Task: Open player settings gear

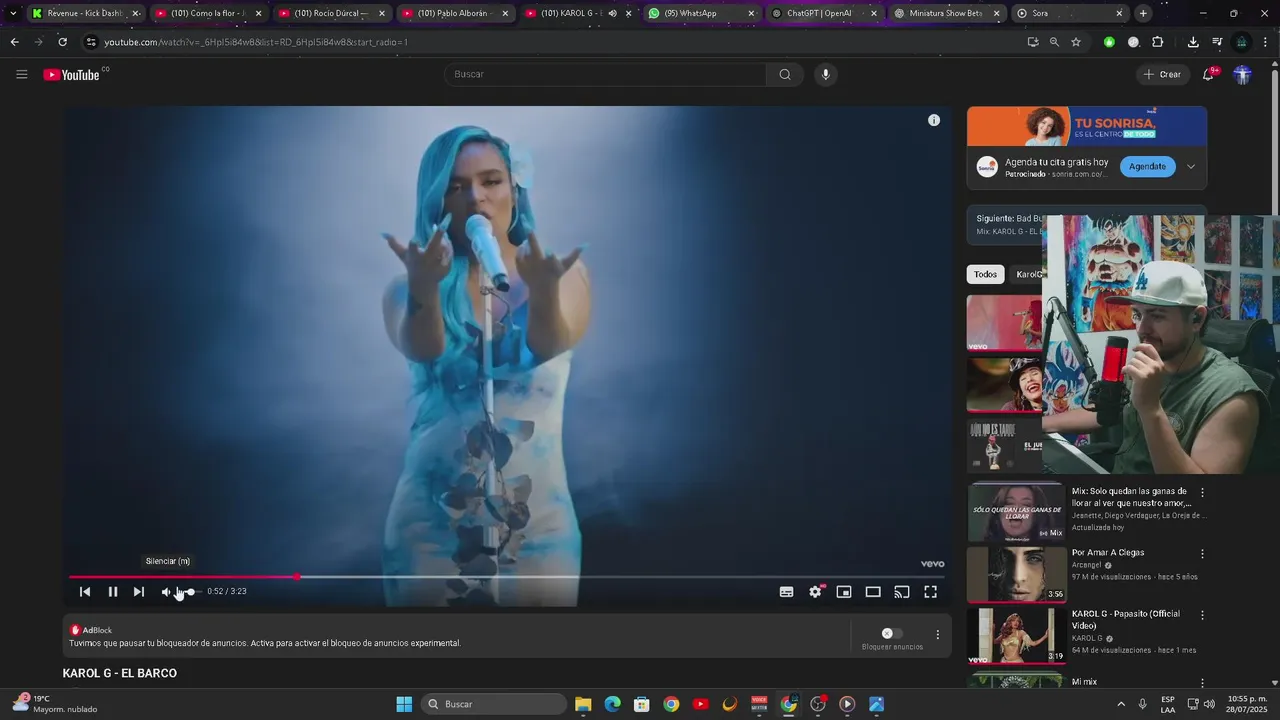Action: [816, 592]
